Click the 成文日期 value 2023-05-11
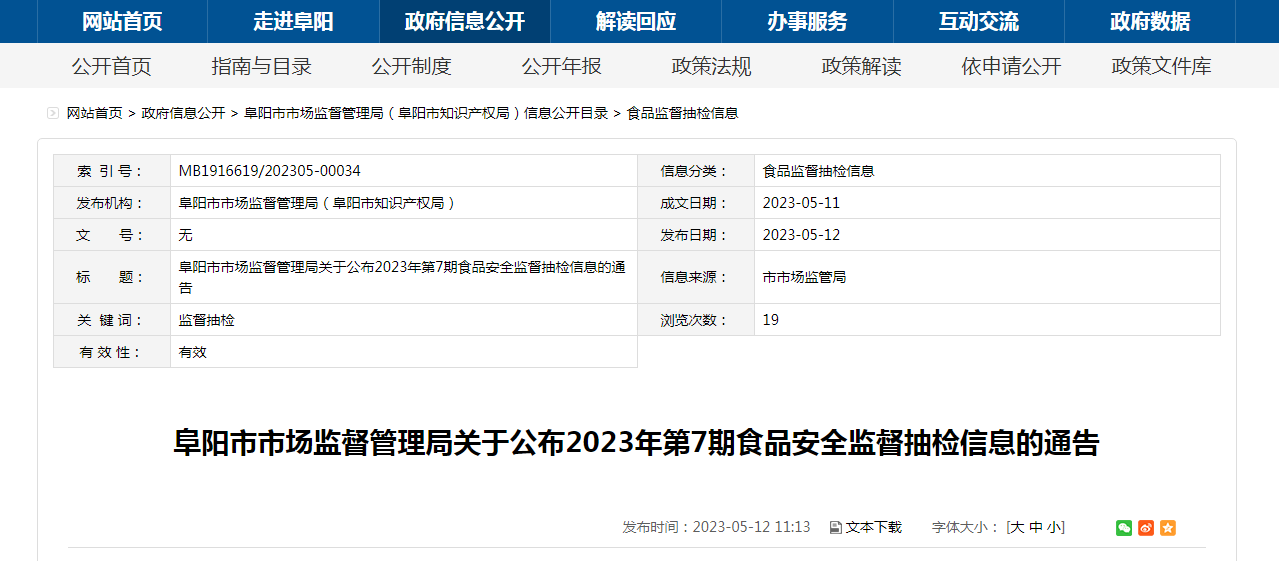This screenshot has height=561, width=1279. point(801,203)
